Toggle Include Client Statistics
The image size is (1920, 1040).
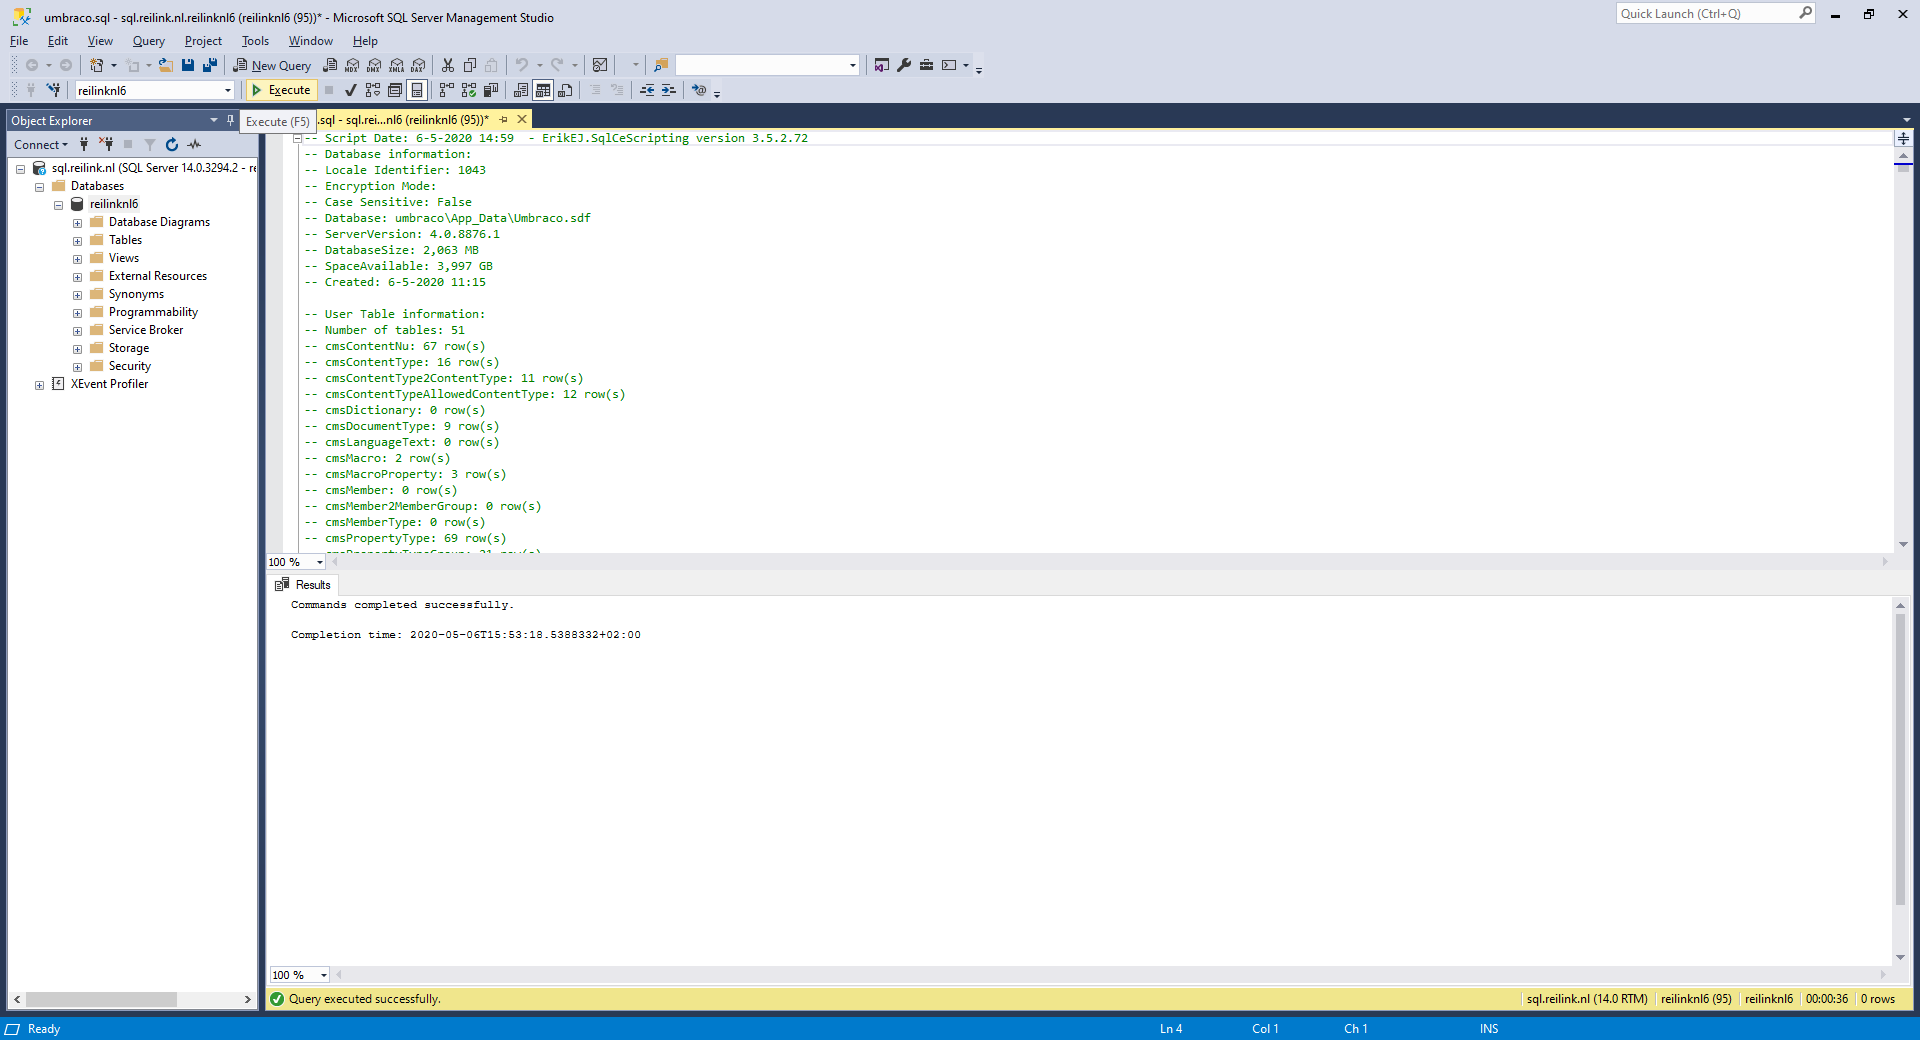pyautogui.click(x=491, y=90)
